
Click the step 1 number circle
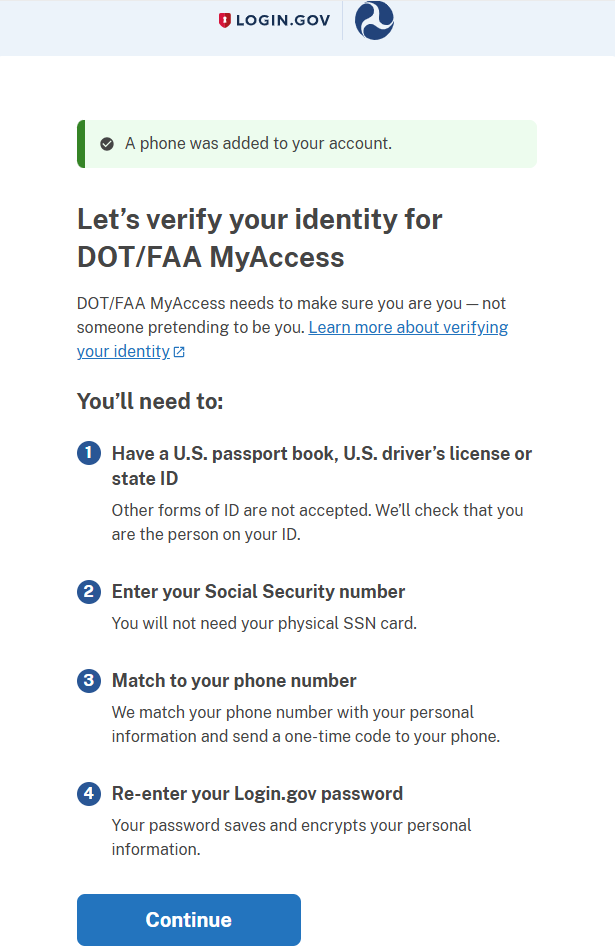point(89,453)
